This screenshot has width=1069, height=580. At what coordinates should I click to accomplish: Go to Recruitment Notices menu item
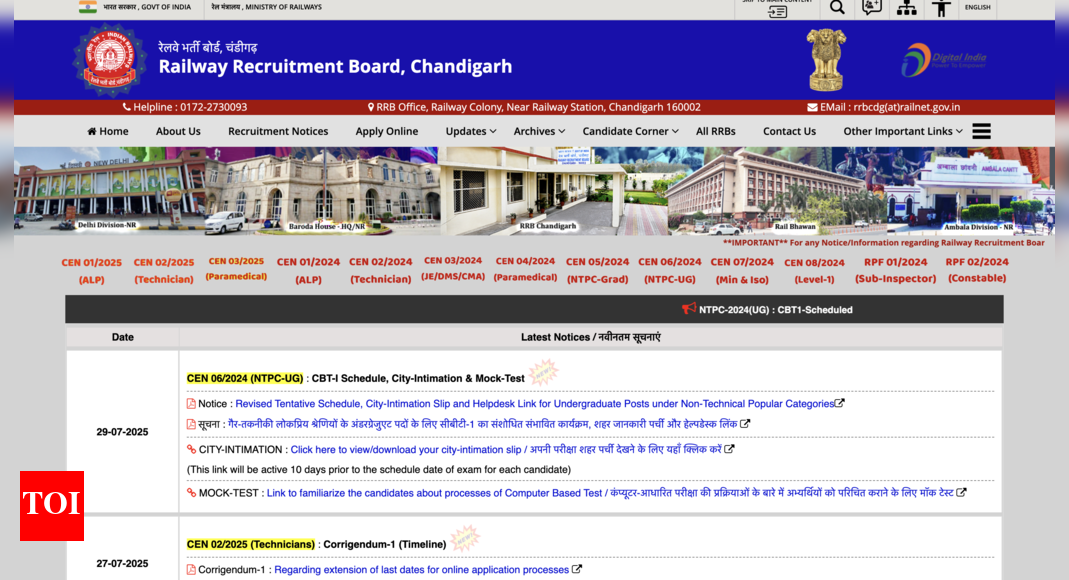tap(278, 131)
